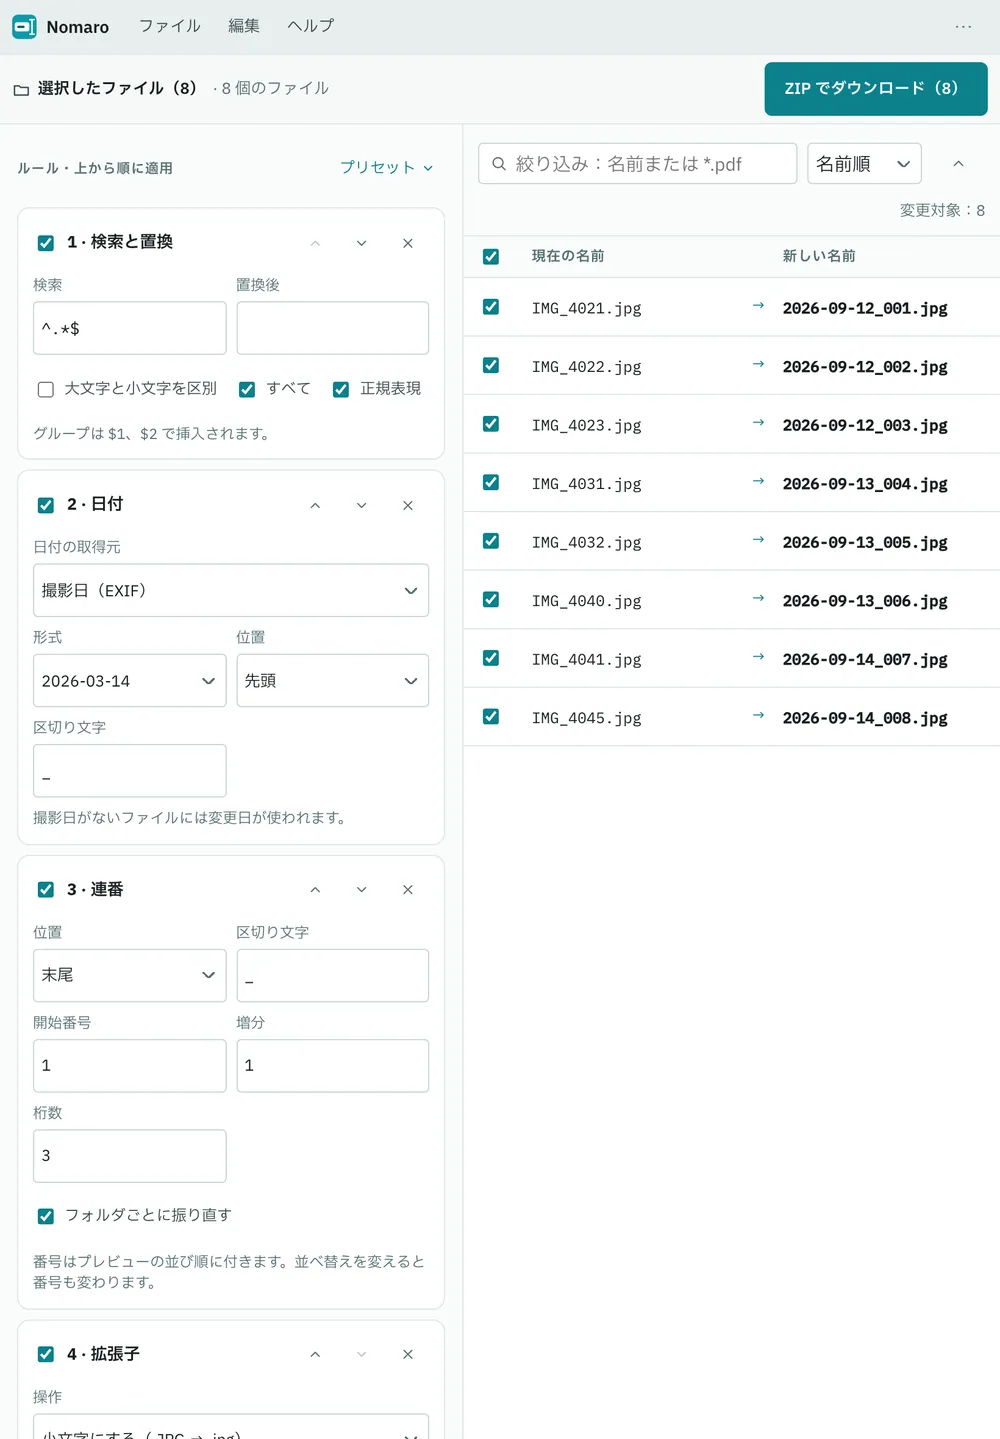Click new name 2026-09-12_001.jpg

pos(865,308)
